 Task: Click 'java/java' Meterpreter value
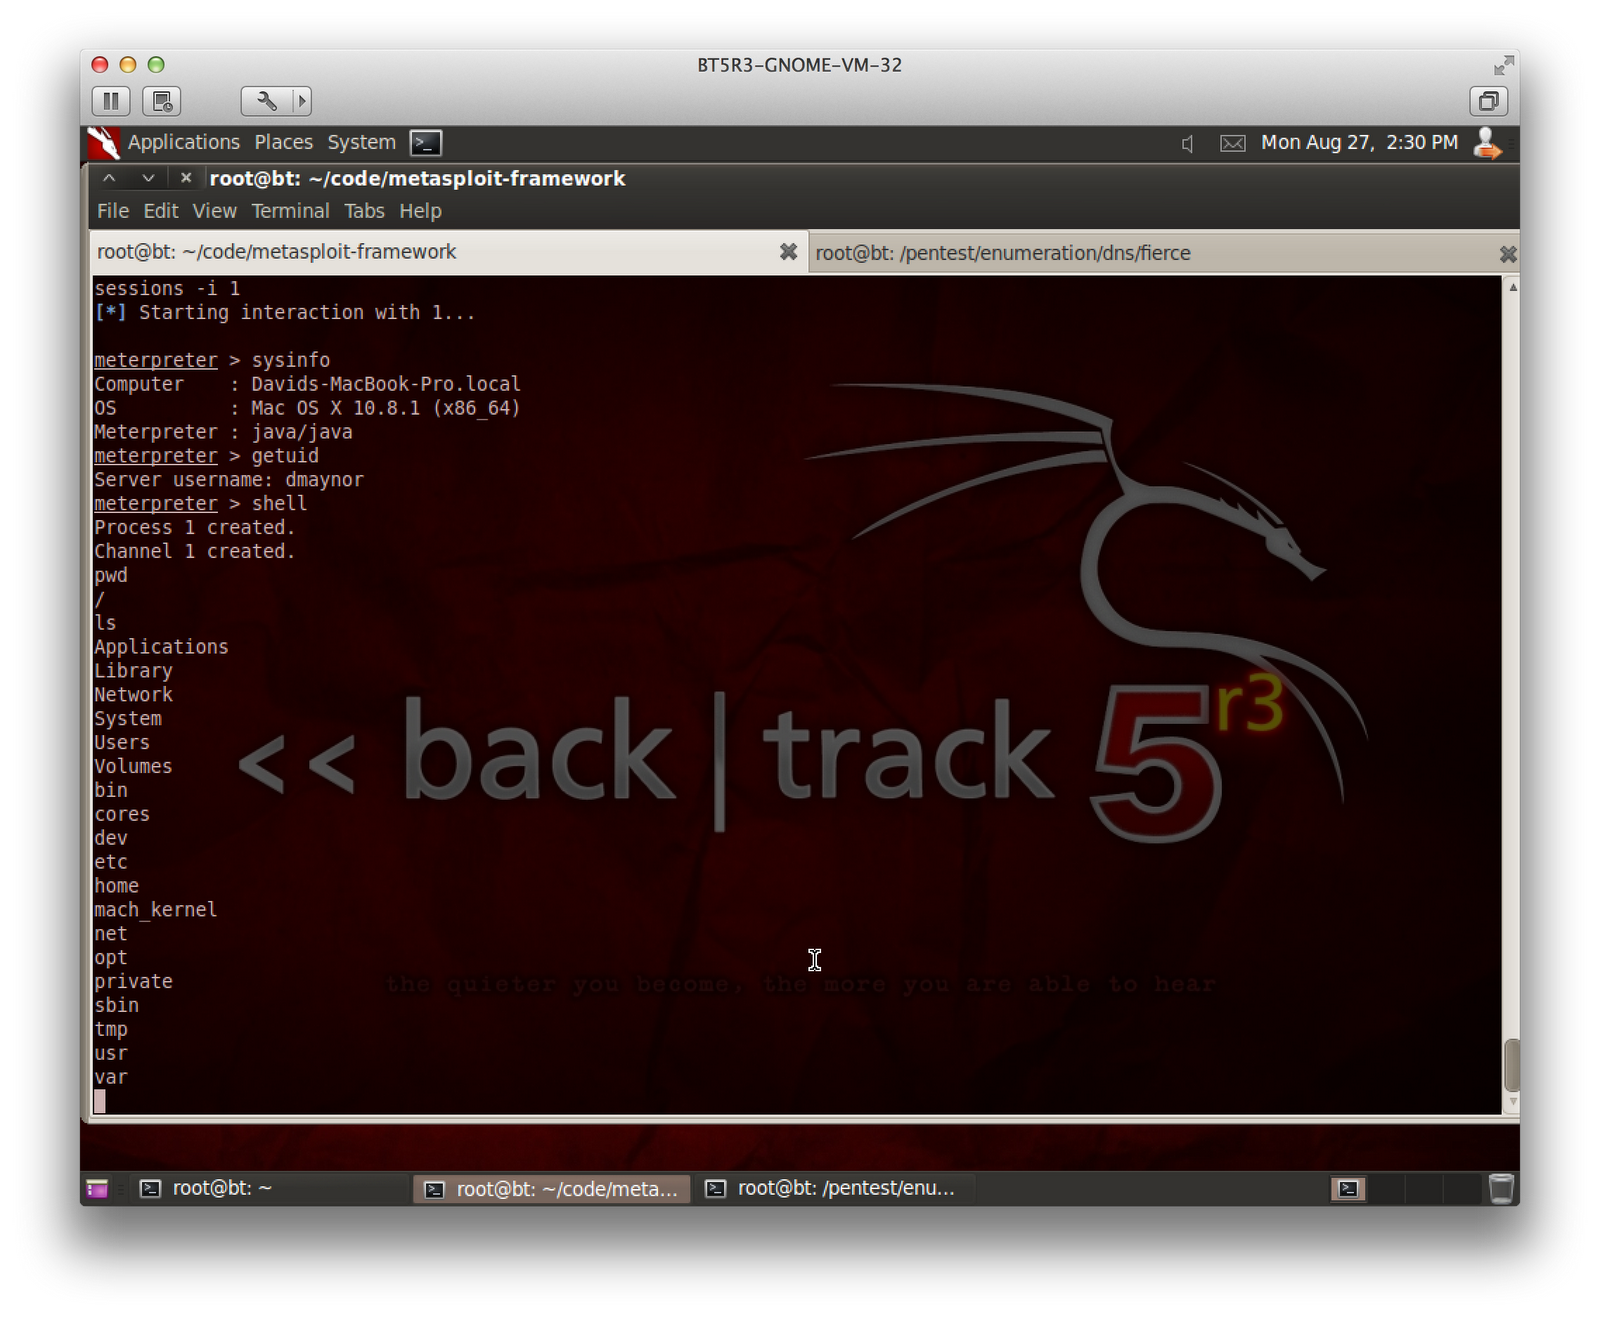pos(302,432)
